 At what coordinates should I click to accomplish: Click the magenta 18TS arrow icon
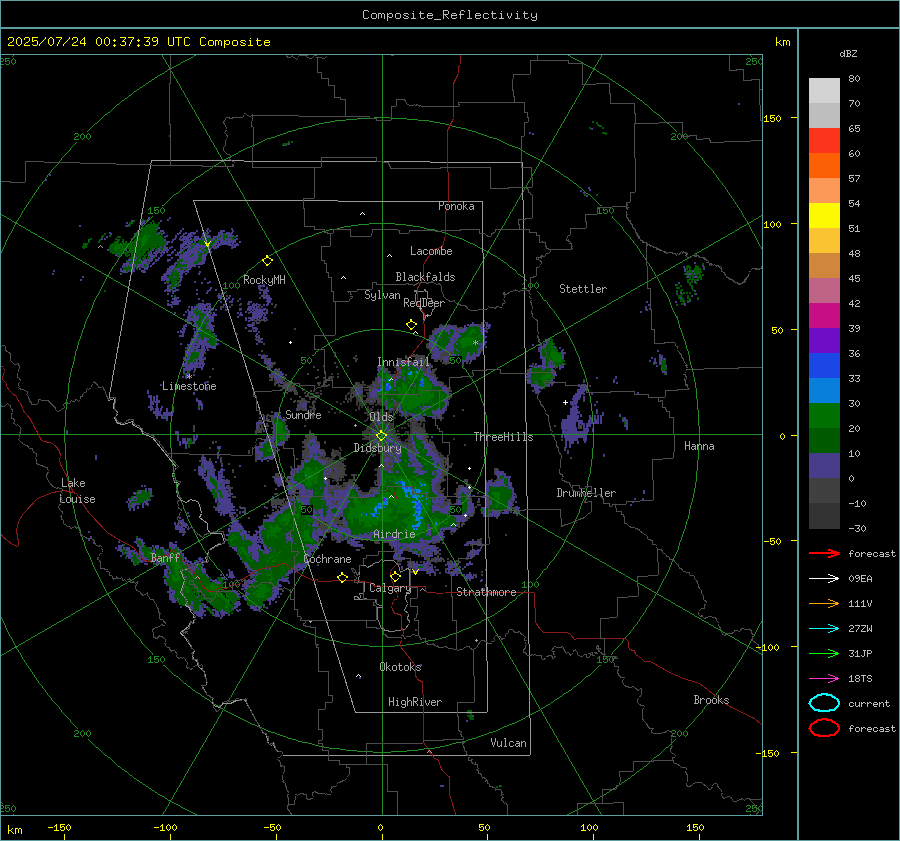click(824, 679)
